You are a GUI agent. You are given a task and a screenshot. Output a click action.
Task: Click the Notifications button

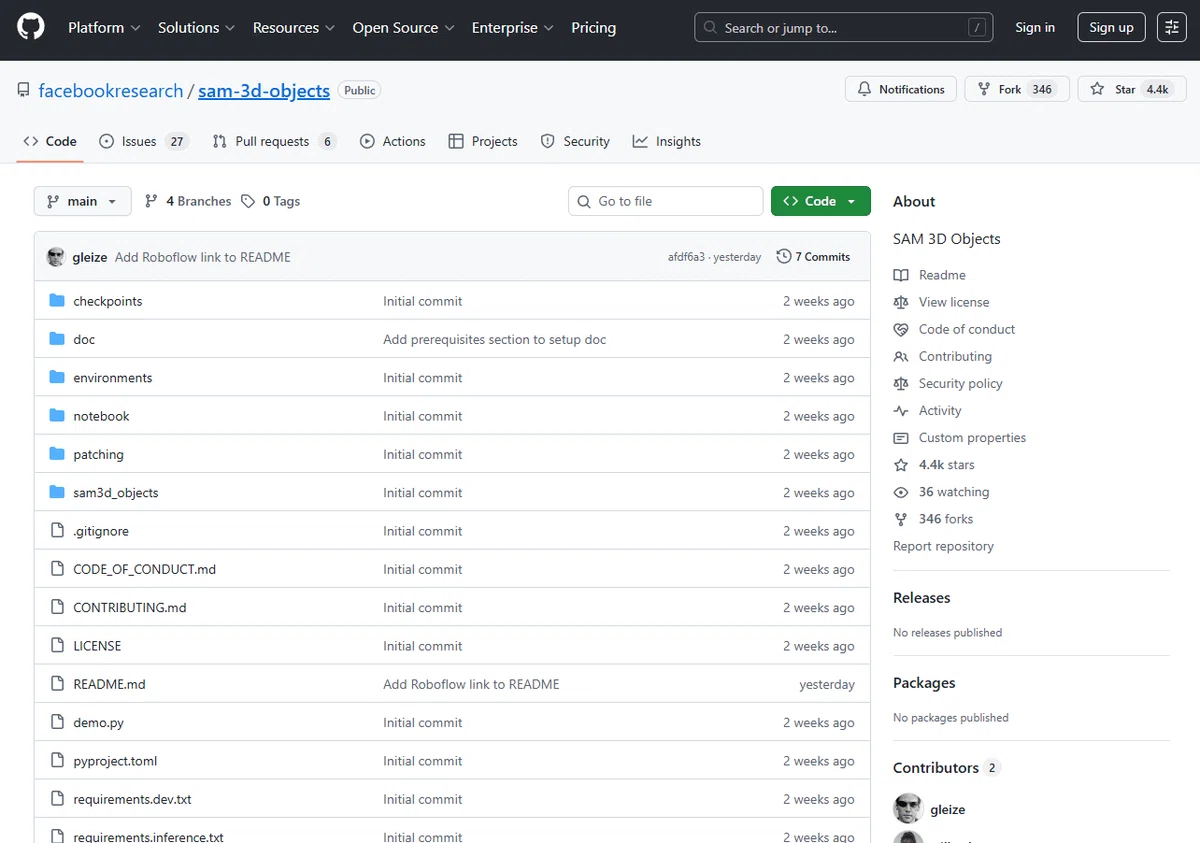[x=901, y=89]
